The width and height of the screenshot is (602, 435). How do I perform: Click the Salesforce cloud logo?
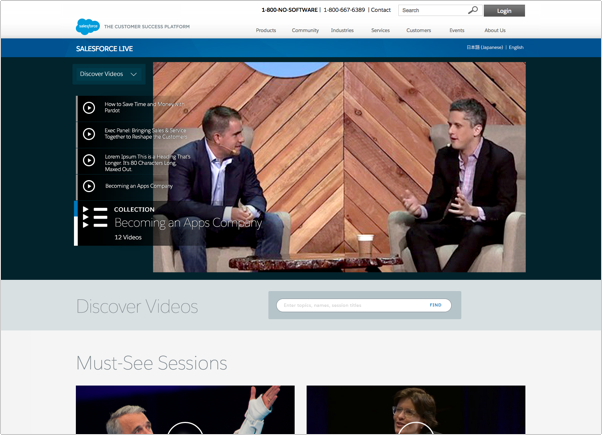(88, 27)
